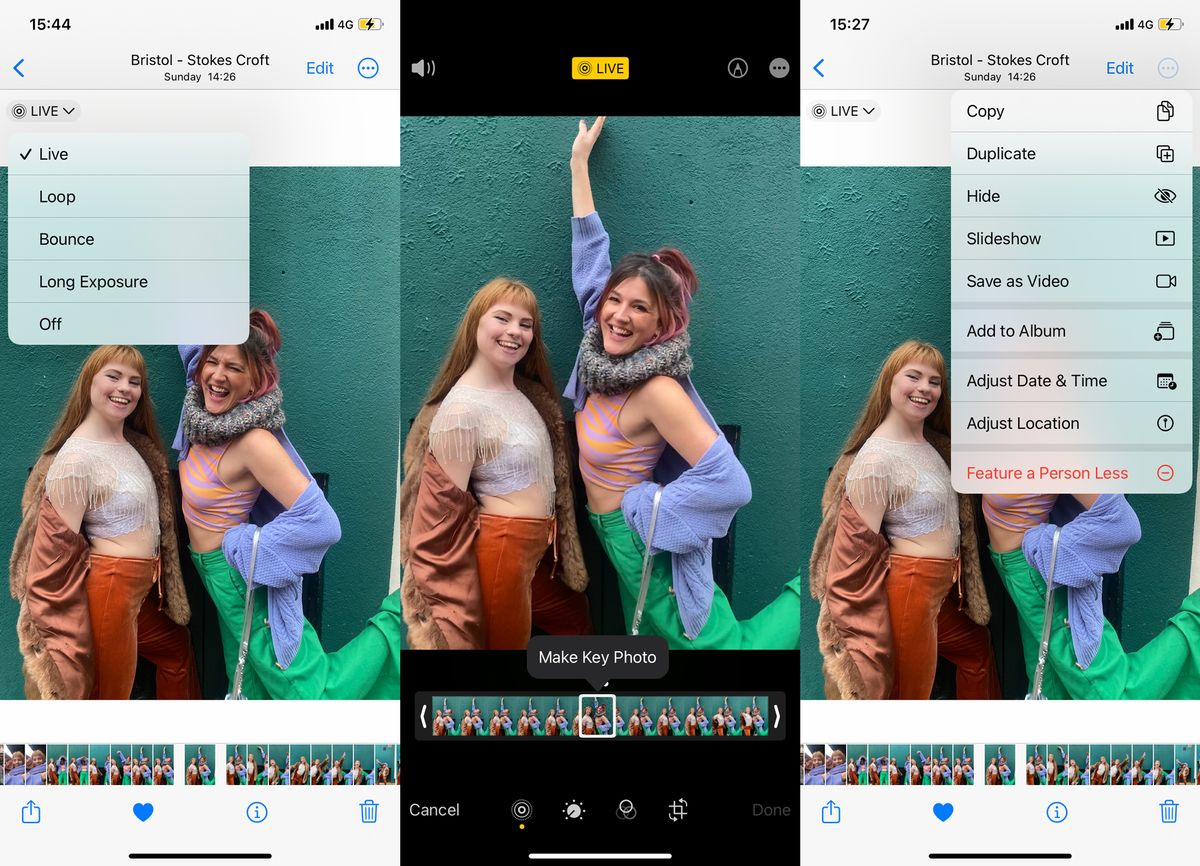Share the photo using the share icon
This screenshot has height=866, width=1200.
pos(31,812)
